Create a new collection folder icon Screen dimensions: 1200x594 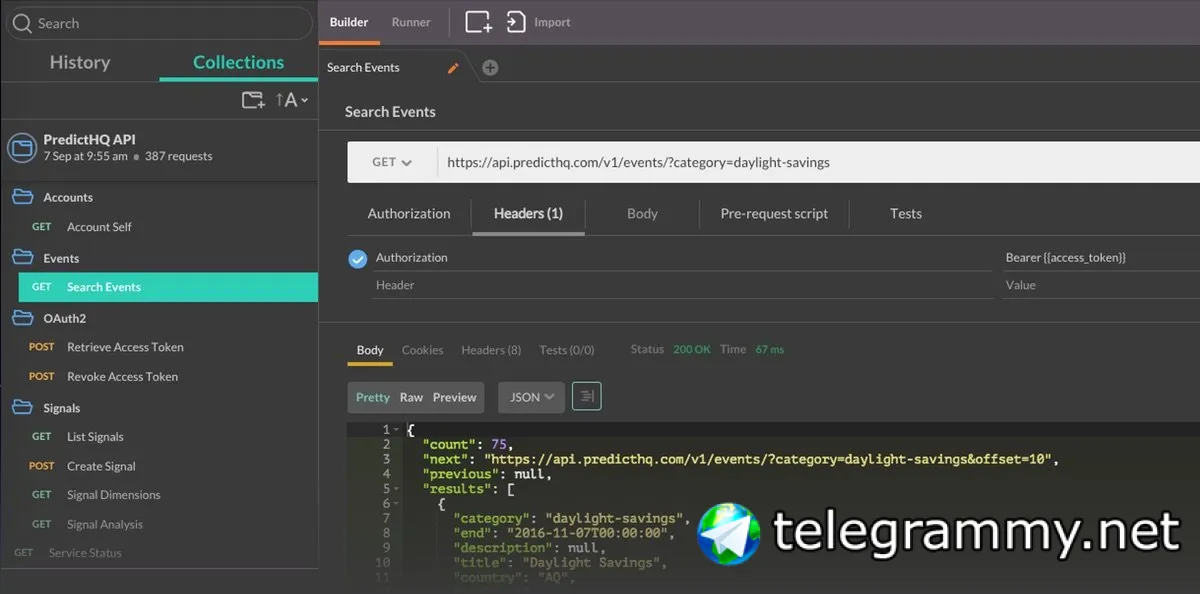click(x=253, y=100)
